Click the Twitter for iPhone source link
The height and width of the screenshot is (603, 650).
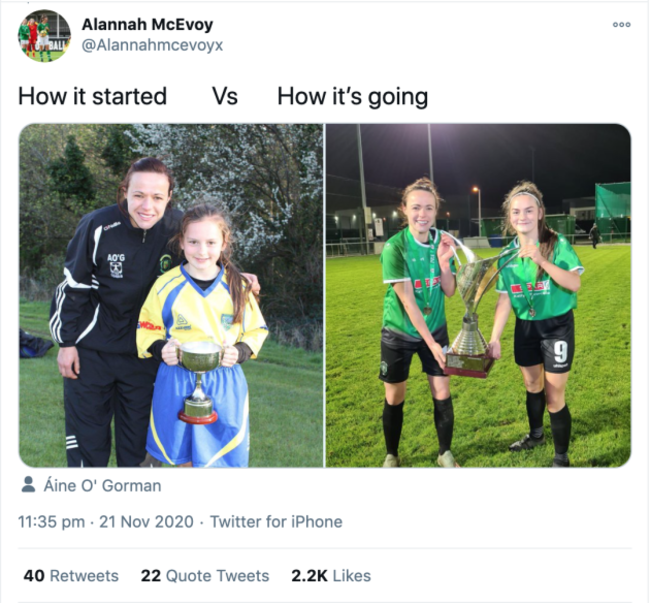coord(276,522)
